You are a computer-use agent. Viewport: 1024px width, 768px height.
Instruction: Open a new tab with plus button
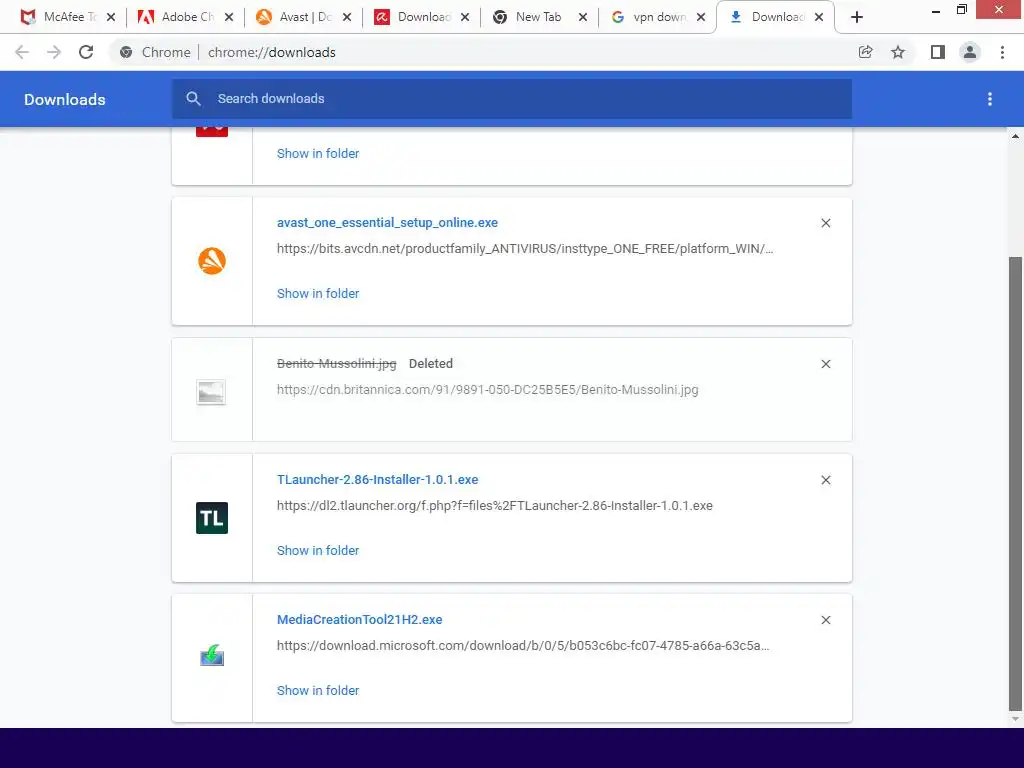point(857,18)
